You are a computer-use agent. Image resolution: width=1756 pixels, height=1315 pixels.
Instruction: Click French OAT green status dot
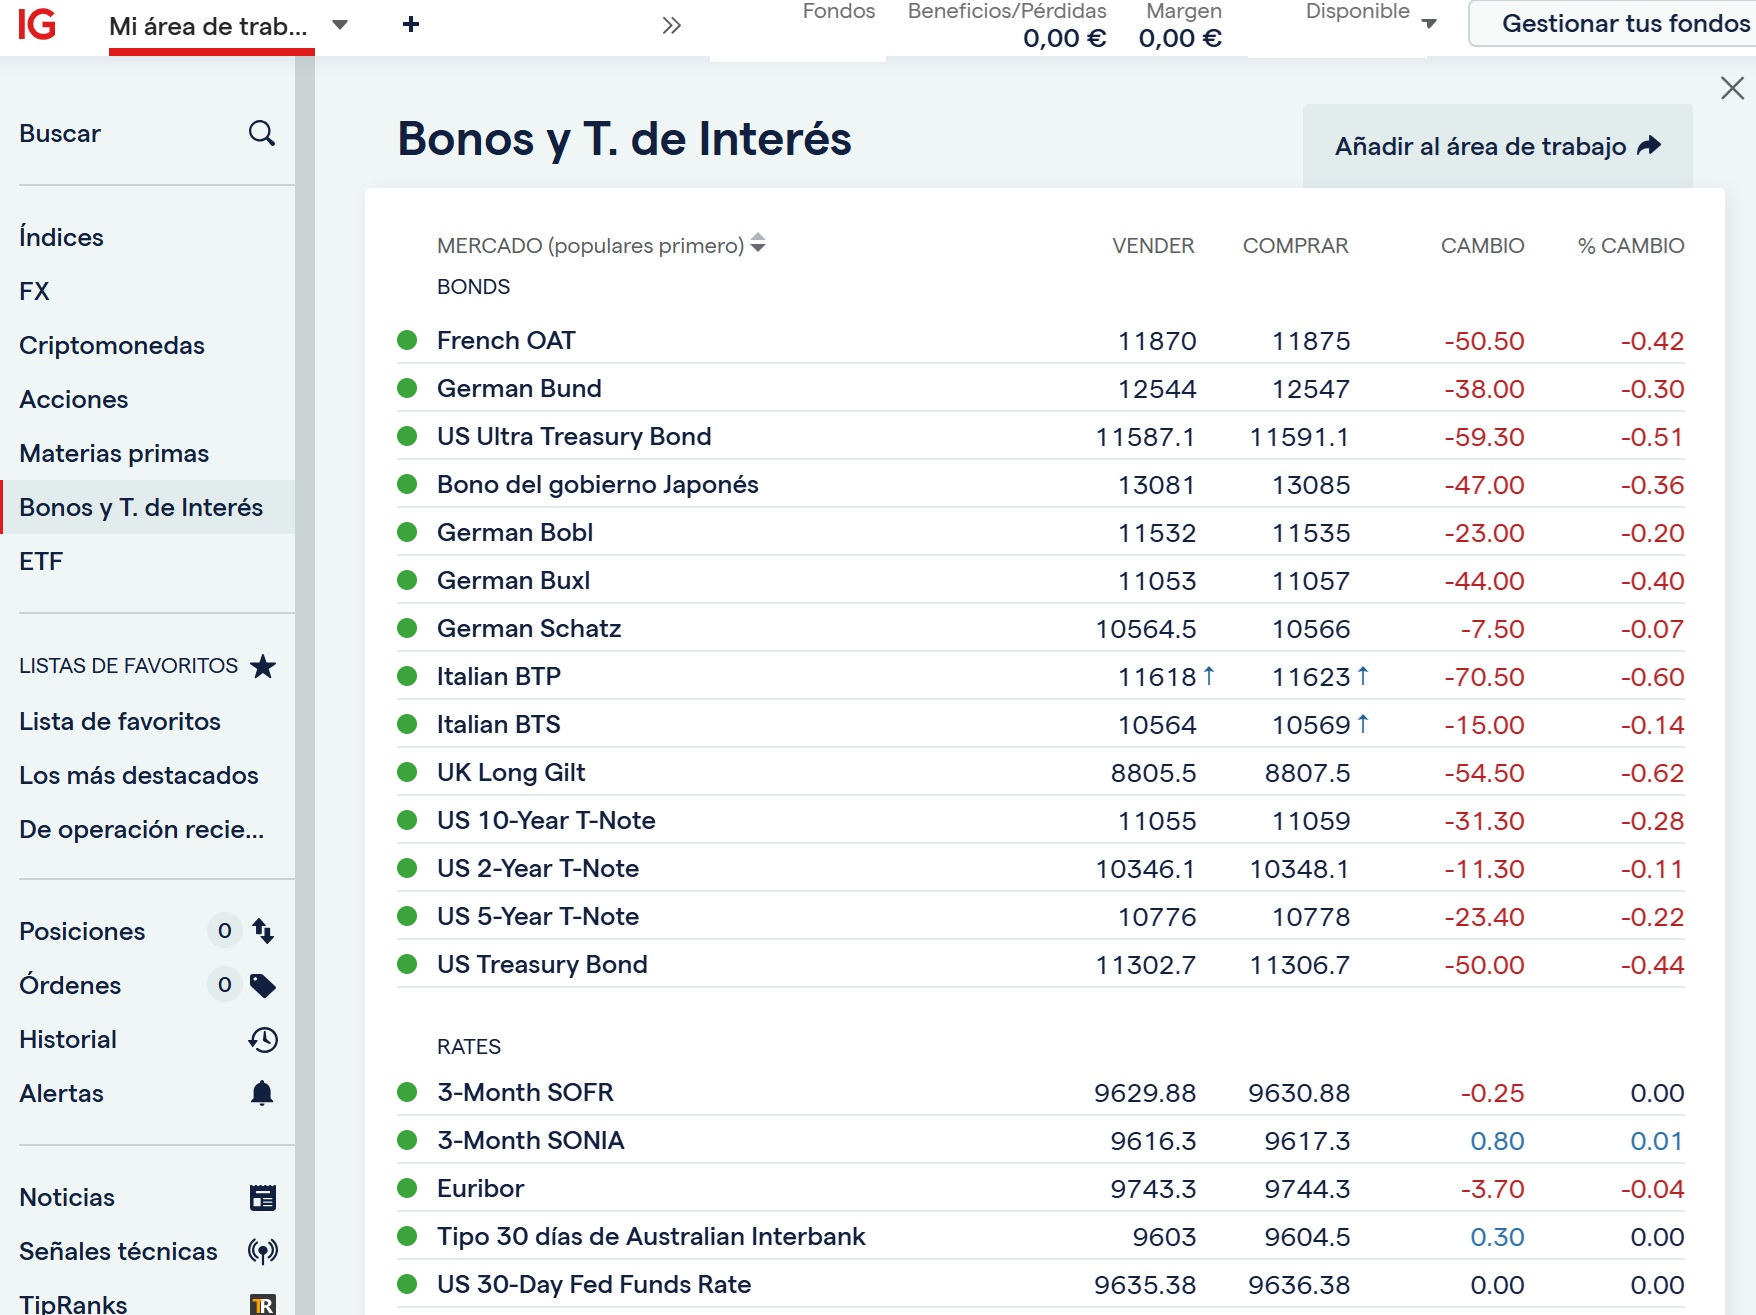[x=407, y=340]
